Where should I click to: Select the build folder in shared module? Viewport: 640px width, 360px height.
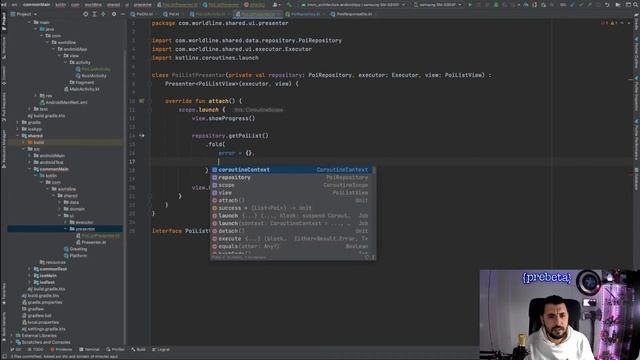[x=36, y=142]
